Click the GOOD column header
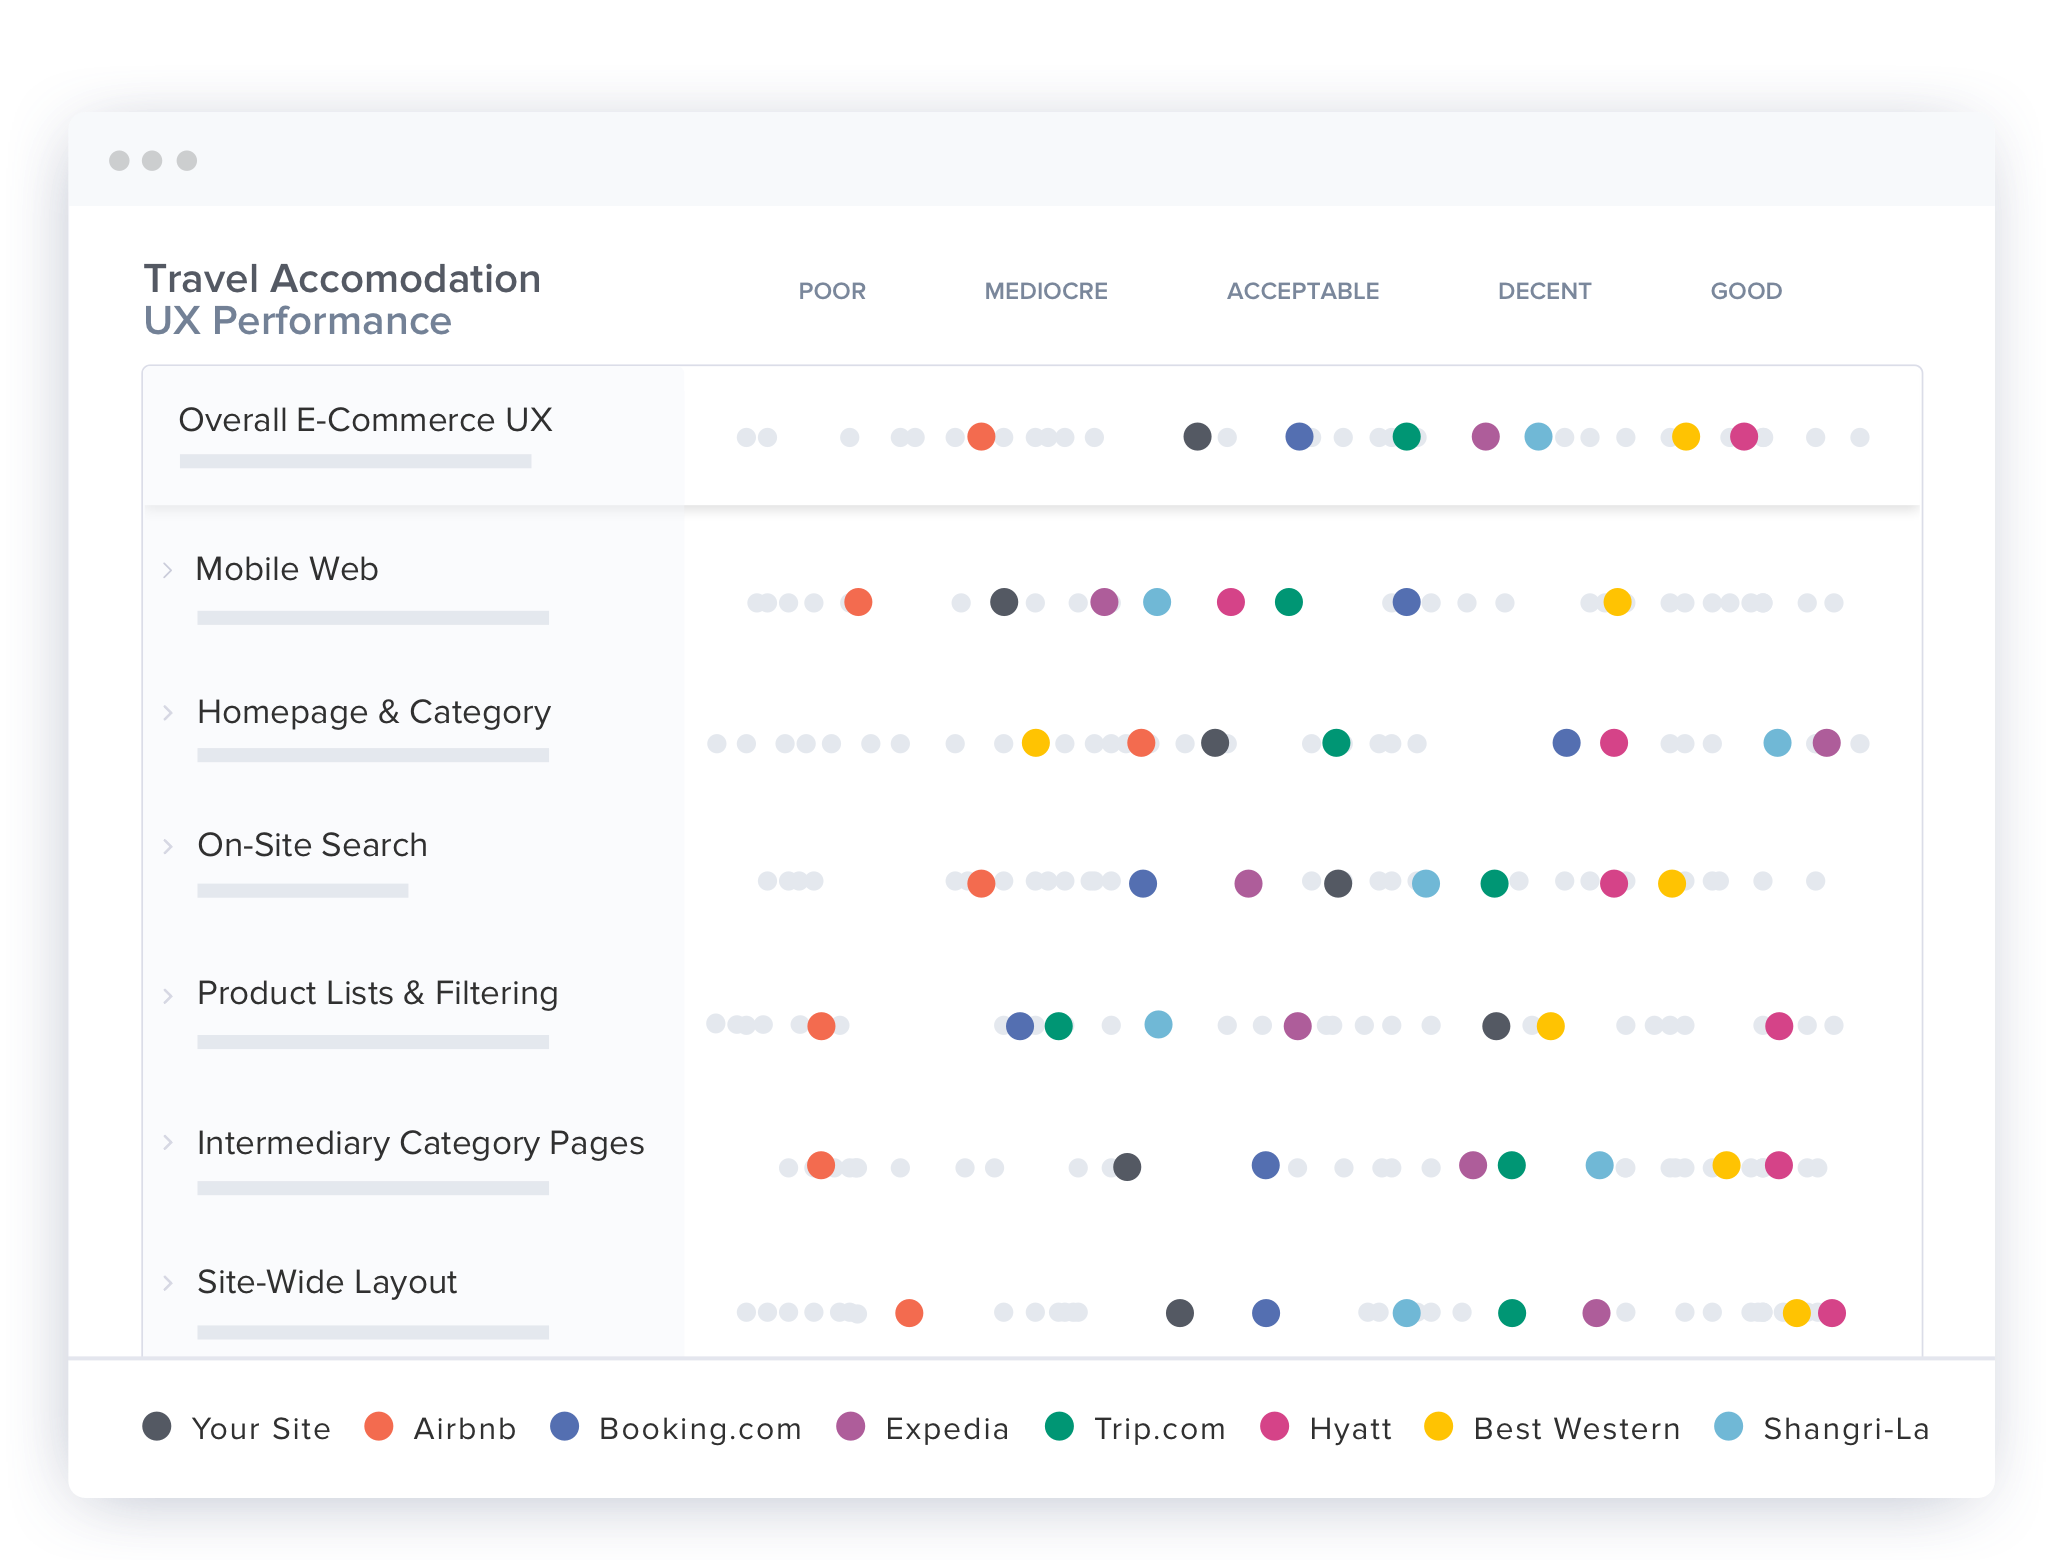 pyautogui.click(x=1746, y=291)
